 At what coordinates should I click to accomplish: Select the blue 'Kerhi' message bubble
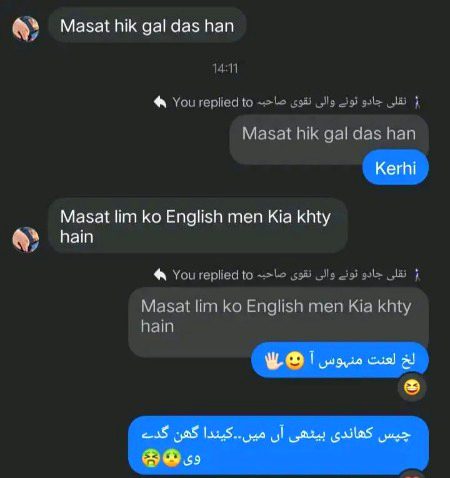point(395,168)
